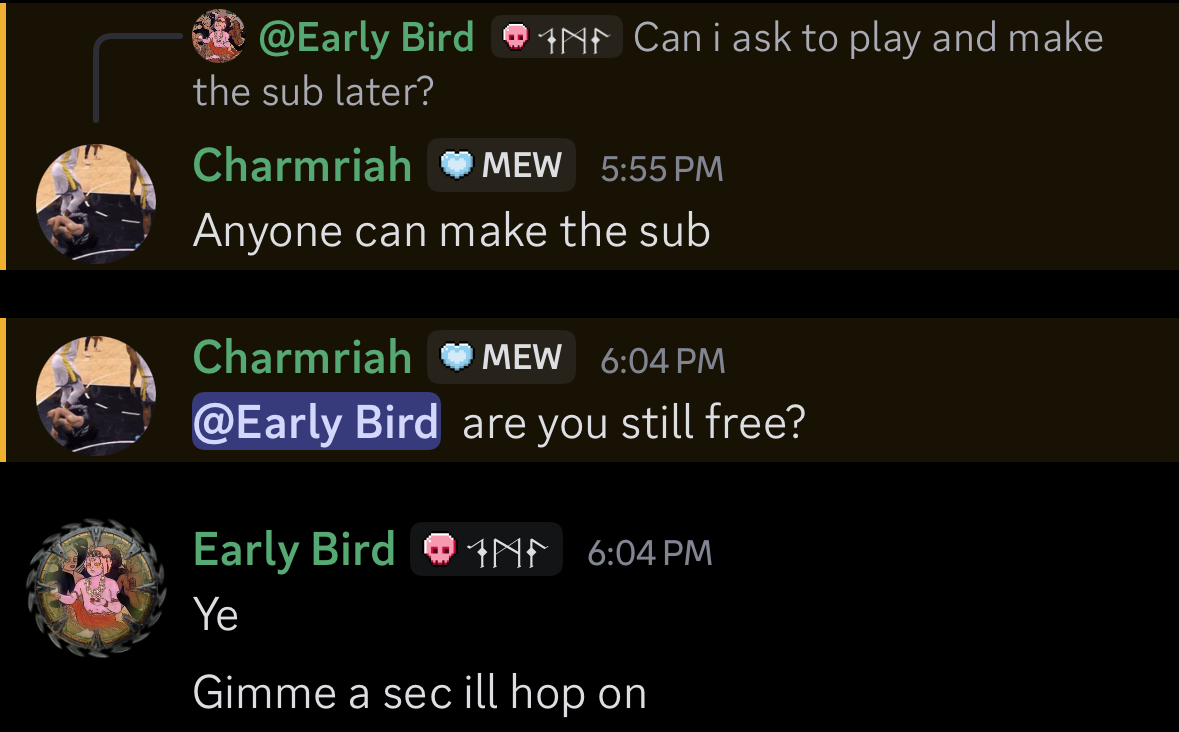Click the 6:04 PM timestamp next to Early Bird
This screenshot has height=732, width=1179.
pyautogui.click(x=650, y=552)
